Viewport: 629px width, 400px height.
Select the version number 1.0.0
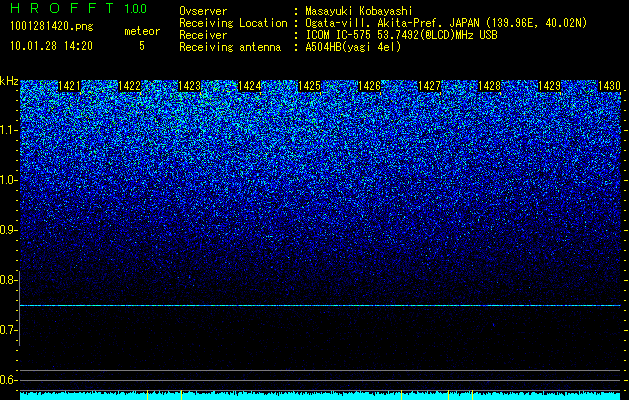(x=136, y=9)
